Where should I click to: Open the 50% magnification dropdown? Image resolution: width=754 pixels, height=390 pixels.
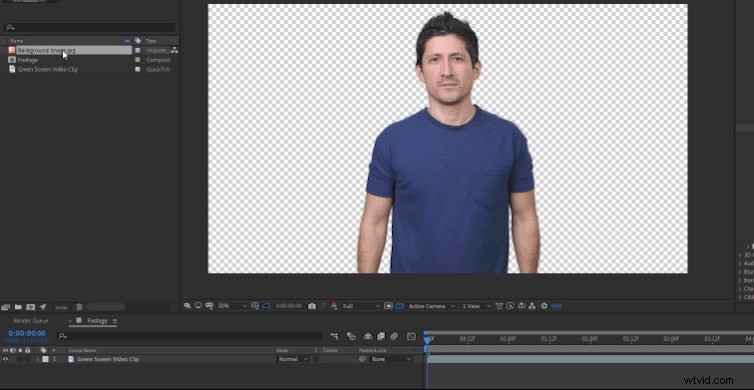tap(232, 306)
